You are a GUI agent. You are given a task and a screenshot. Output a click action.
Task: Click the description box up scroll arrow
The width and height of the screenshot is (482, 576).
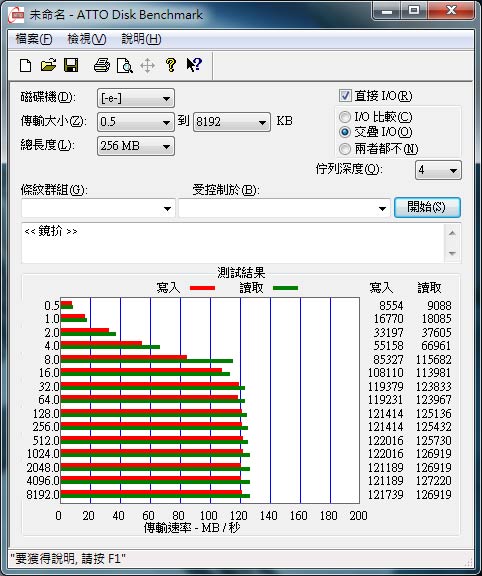(x=452, y=233)
